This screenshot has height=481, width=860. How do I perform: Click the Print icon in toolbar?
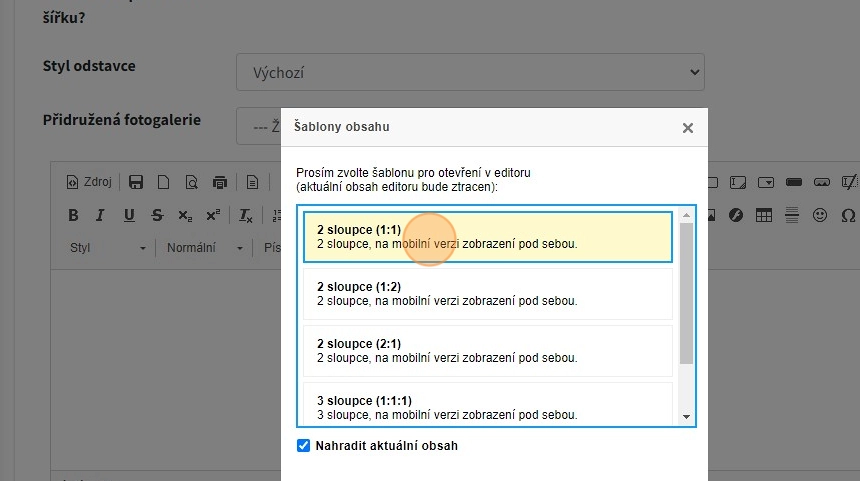pos(220,182)
